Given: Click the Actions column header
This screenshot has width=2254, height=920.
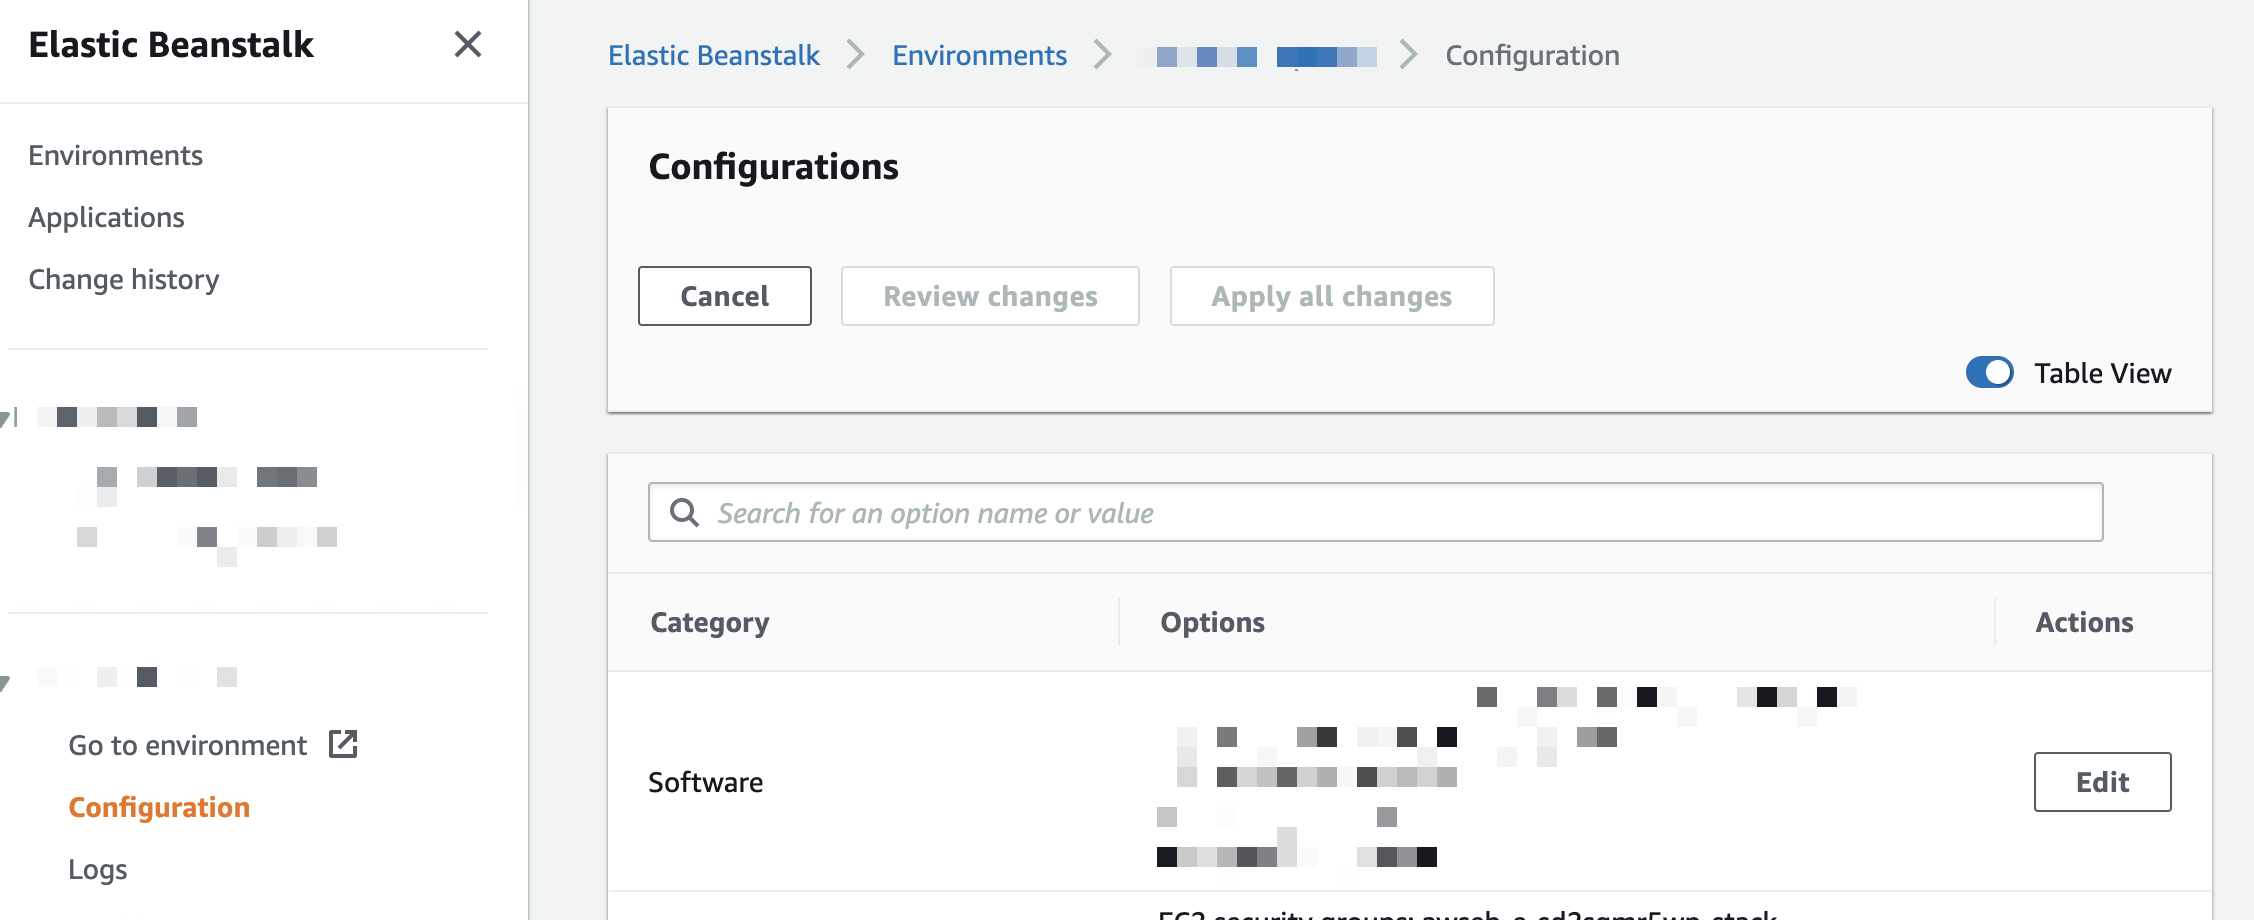Looking at the screenshot, I should (x=2084, y=622).
